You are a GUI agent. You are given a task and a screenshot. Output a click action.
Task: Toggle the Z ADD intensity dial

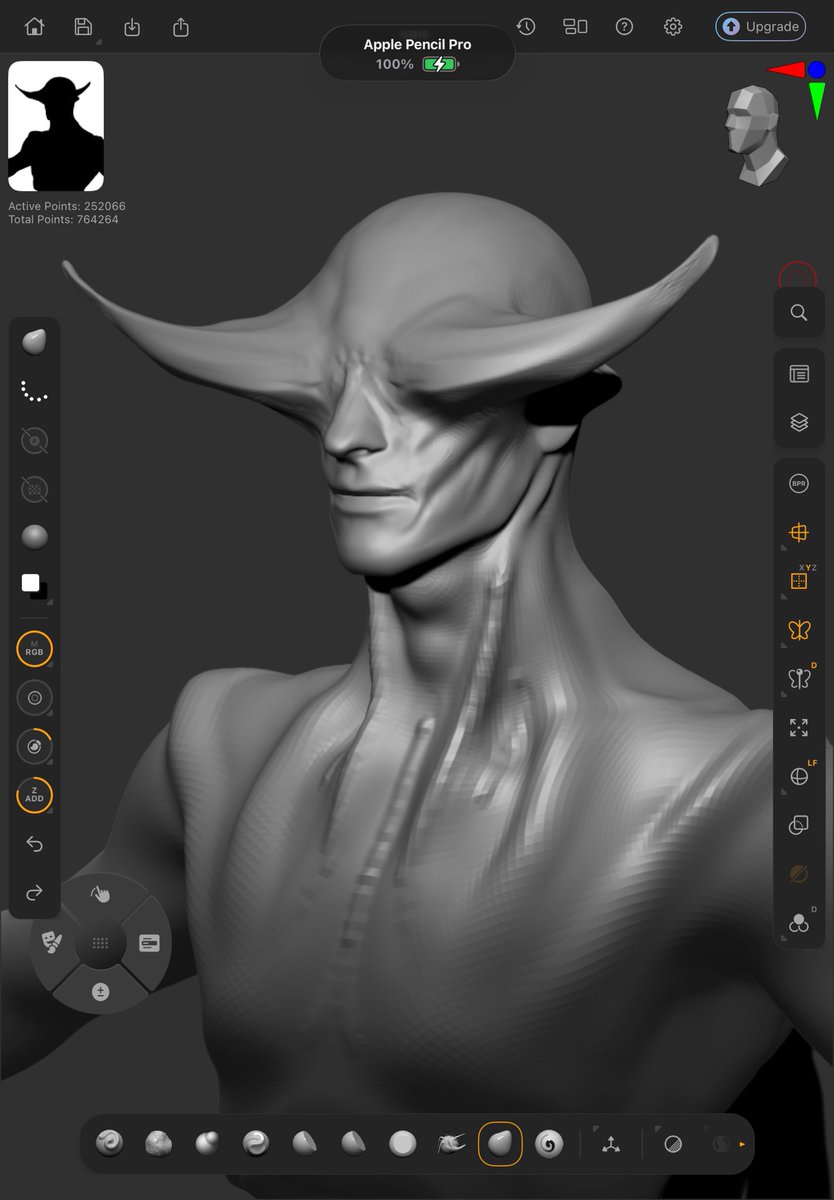click(34, 796)
